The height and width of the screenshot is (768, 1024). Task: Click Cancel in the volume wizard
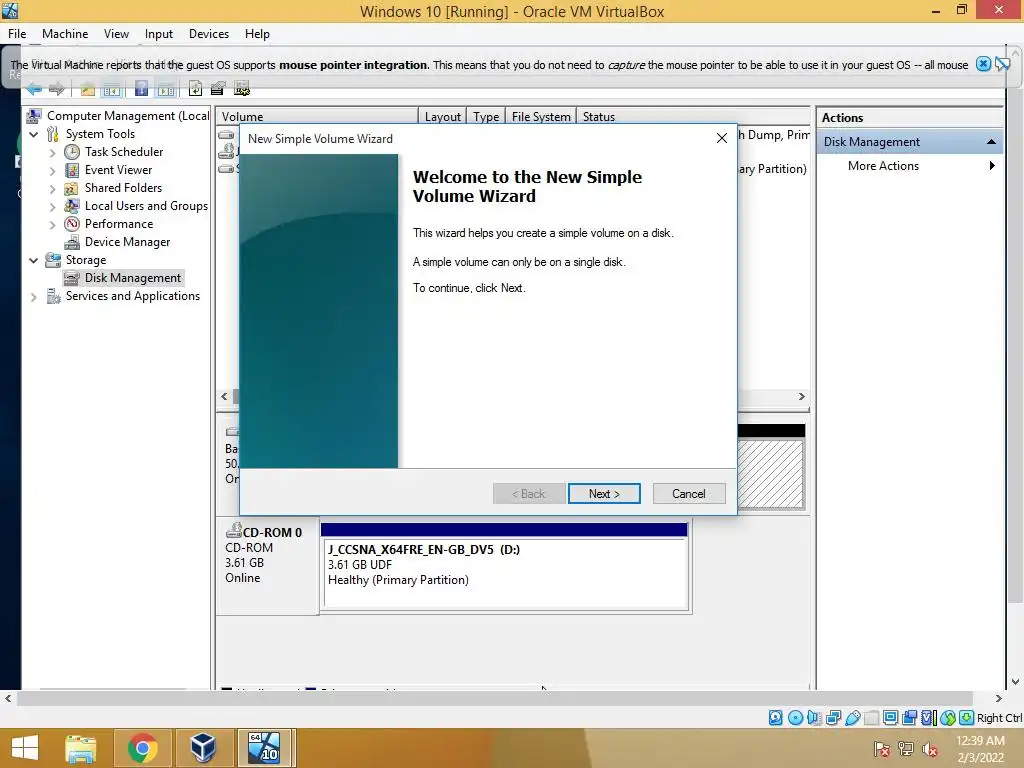(689, 494)
